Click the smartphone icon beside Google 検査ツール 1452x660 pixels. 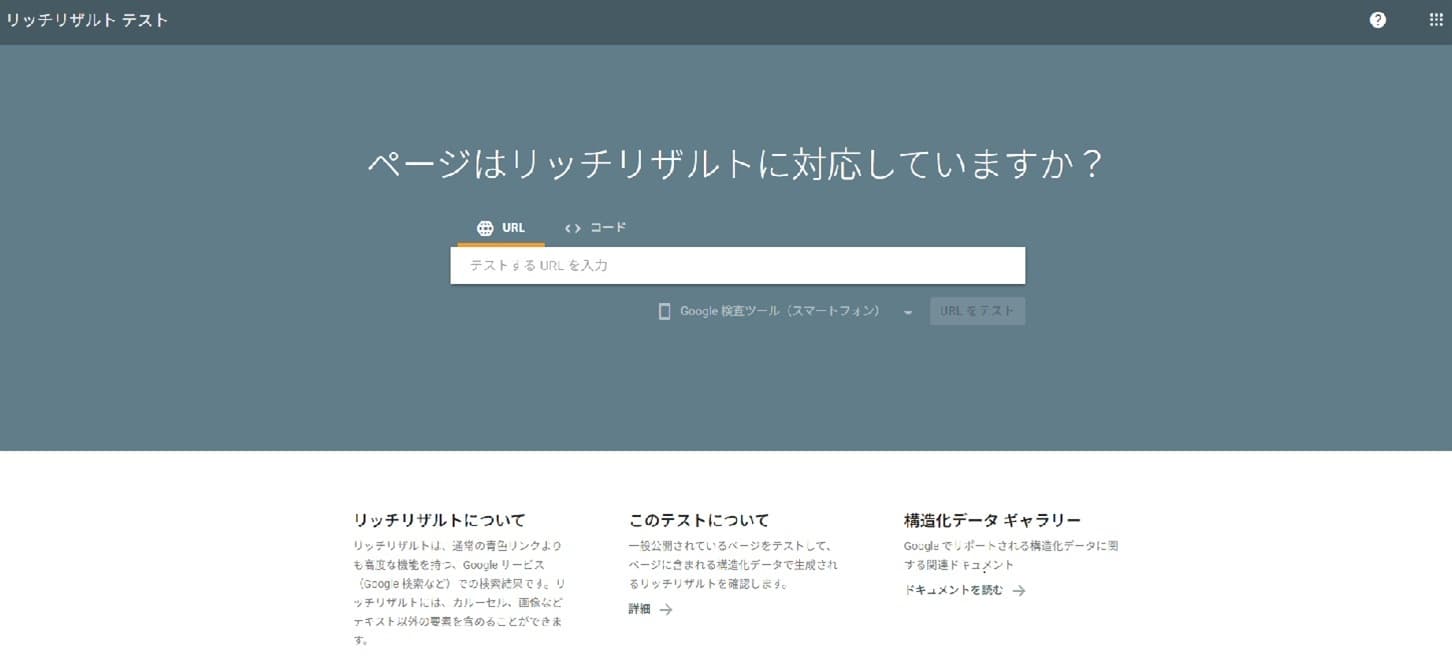coord(664,311)
